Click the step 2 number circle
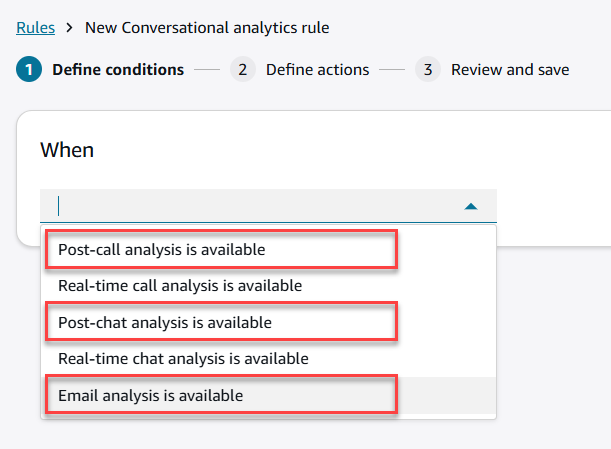611x449 pixels. (241, 70)
